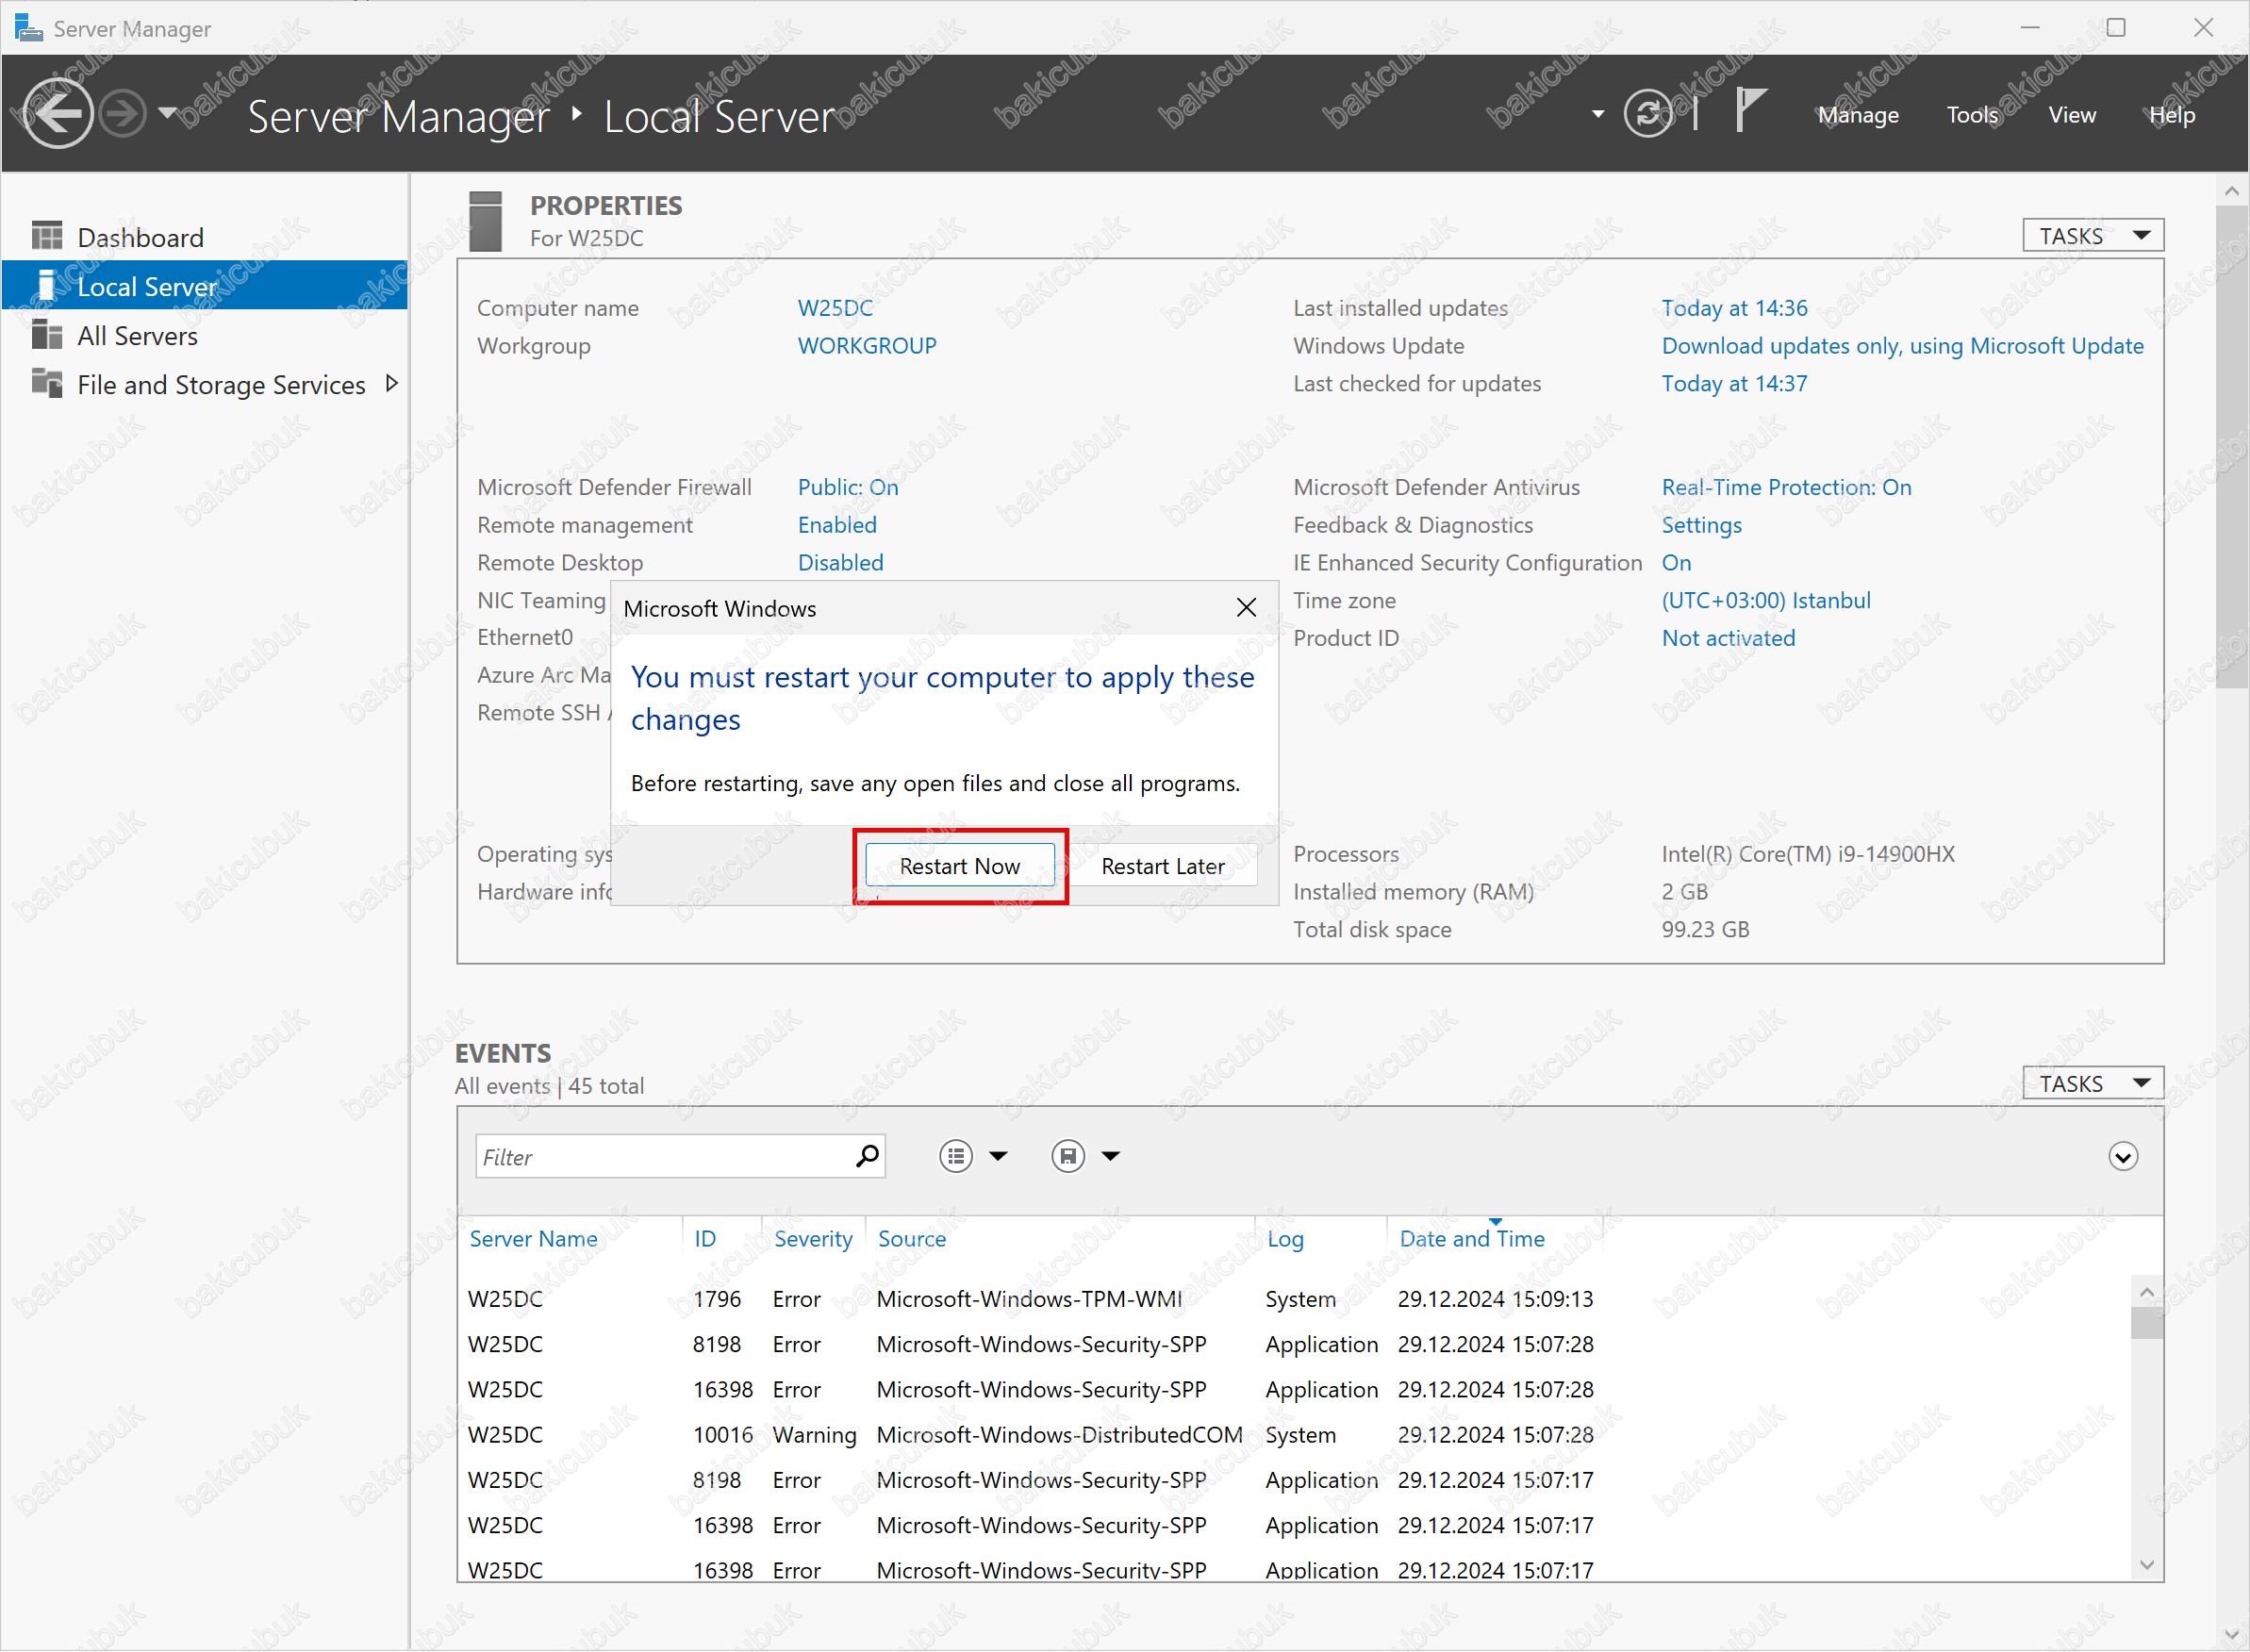Open dropdown arrow left of Refresh icon
2250x1652 pixels.
tap(1598, 114)
